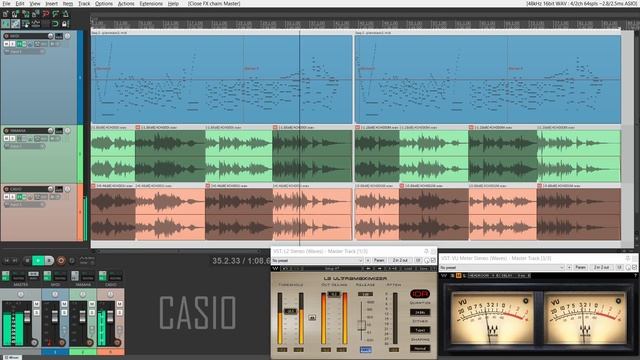
Task: Open the Insert menu
Action: [51, 3]
